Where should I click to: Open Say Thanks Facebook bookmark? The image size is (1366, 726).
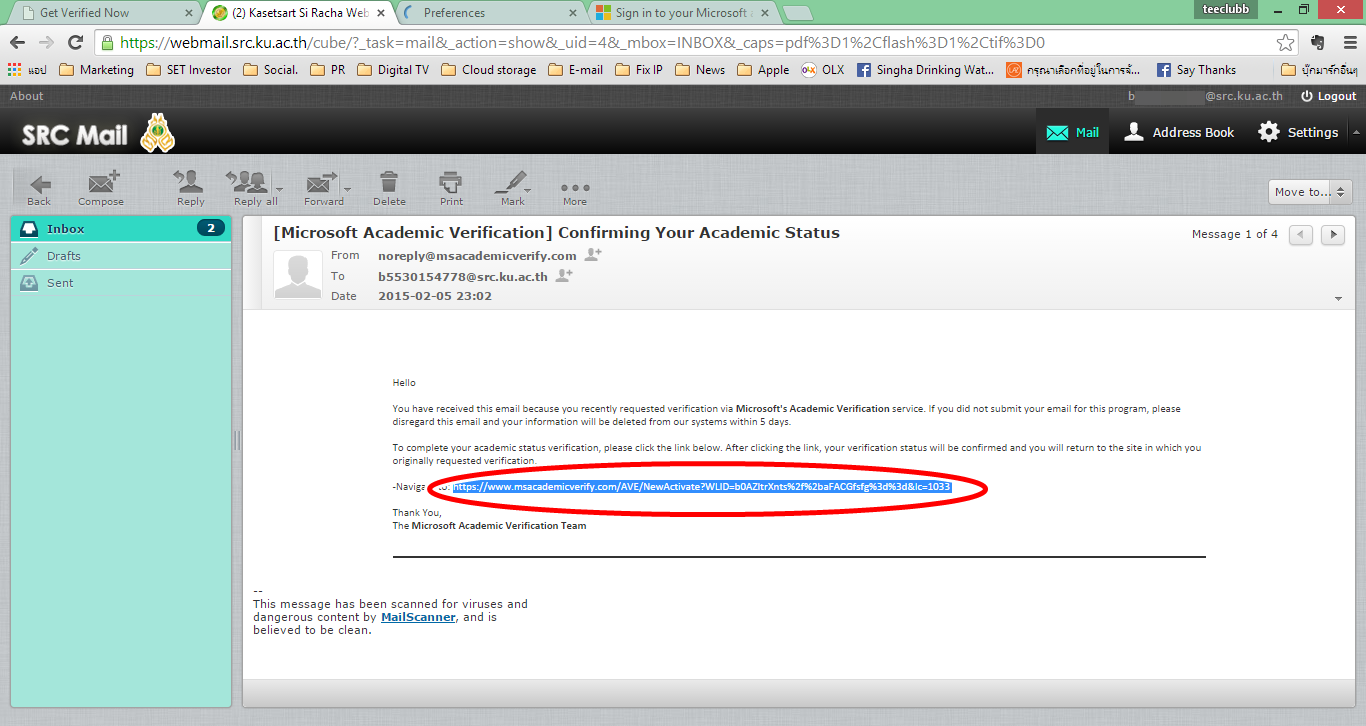1196,70
